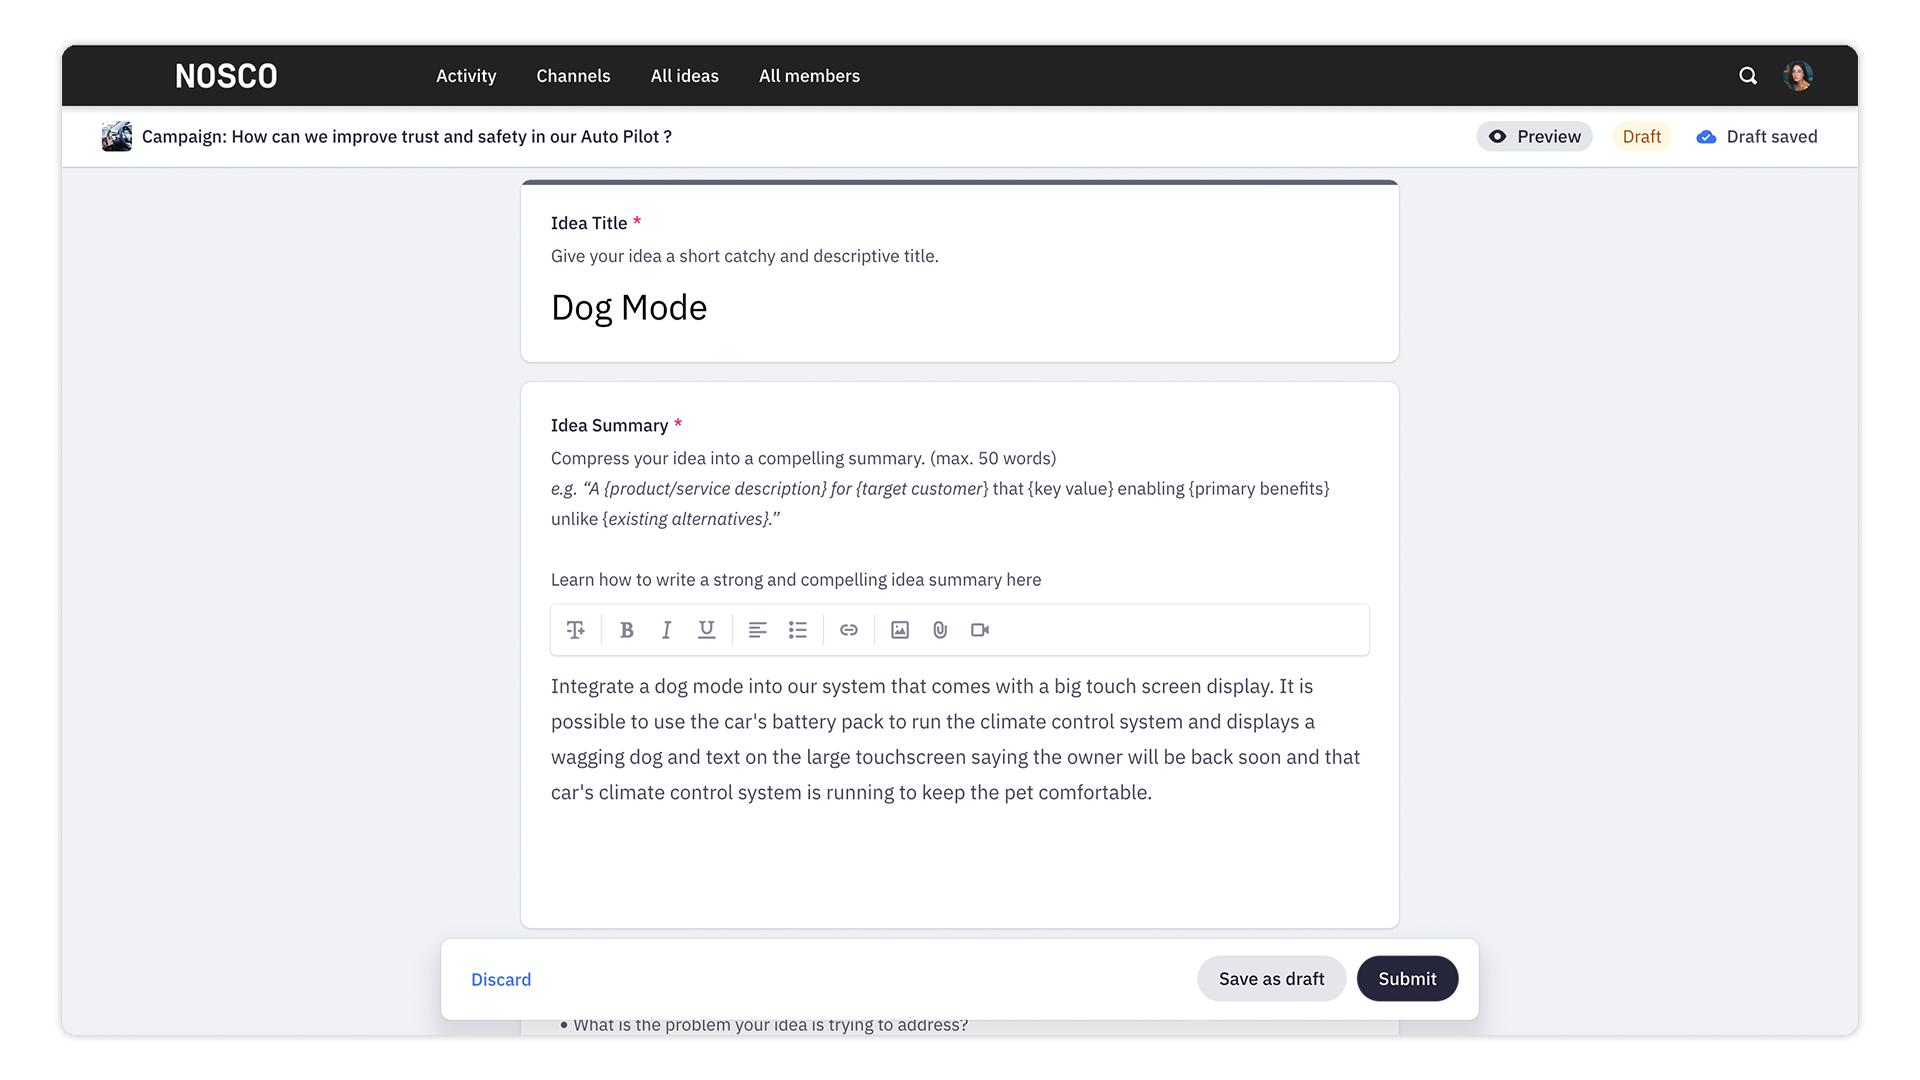Click the Dog Mode title field
This screenshot has height=1080, width=1920.
pyautogui.click(x=629, y=308)
